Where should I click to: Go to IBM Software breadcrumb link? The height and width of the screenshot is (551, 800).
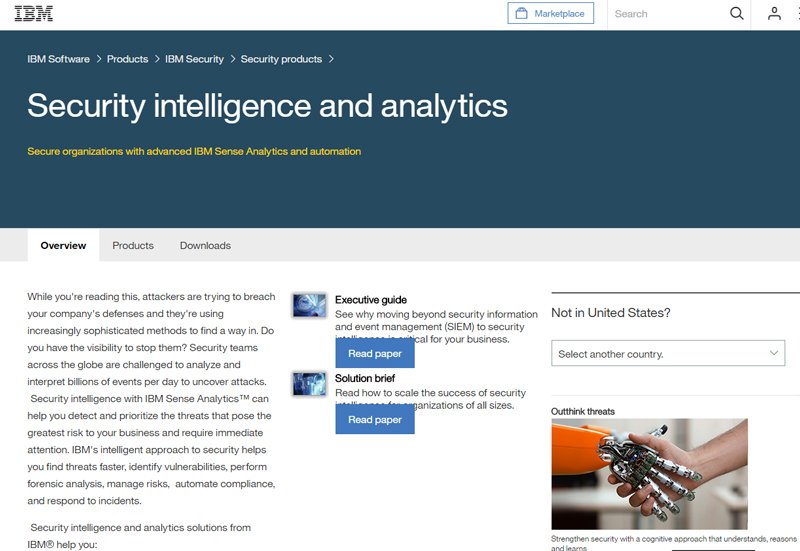[x=58, y=59]
